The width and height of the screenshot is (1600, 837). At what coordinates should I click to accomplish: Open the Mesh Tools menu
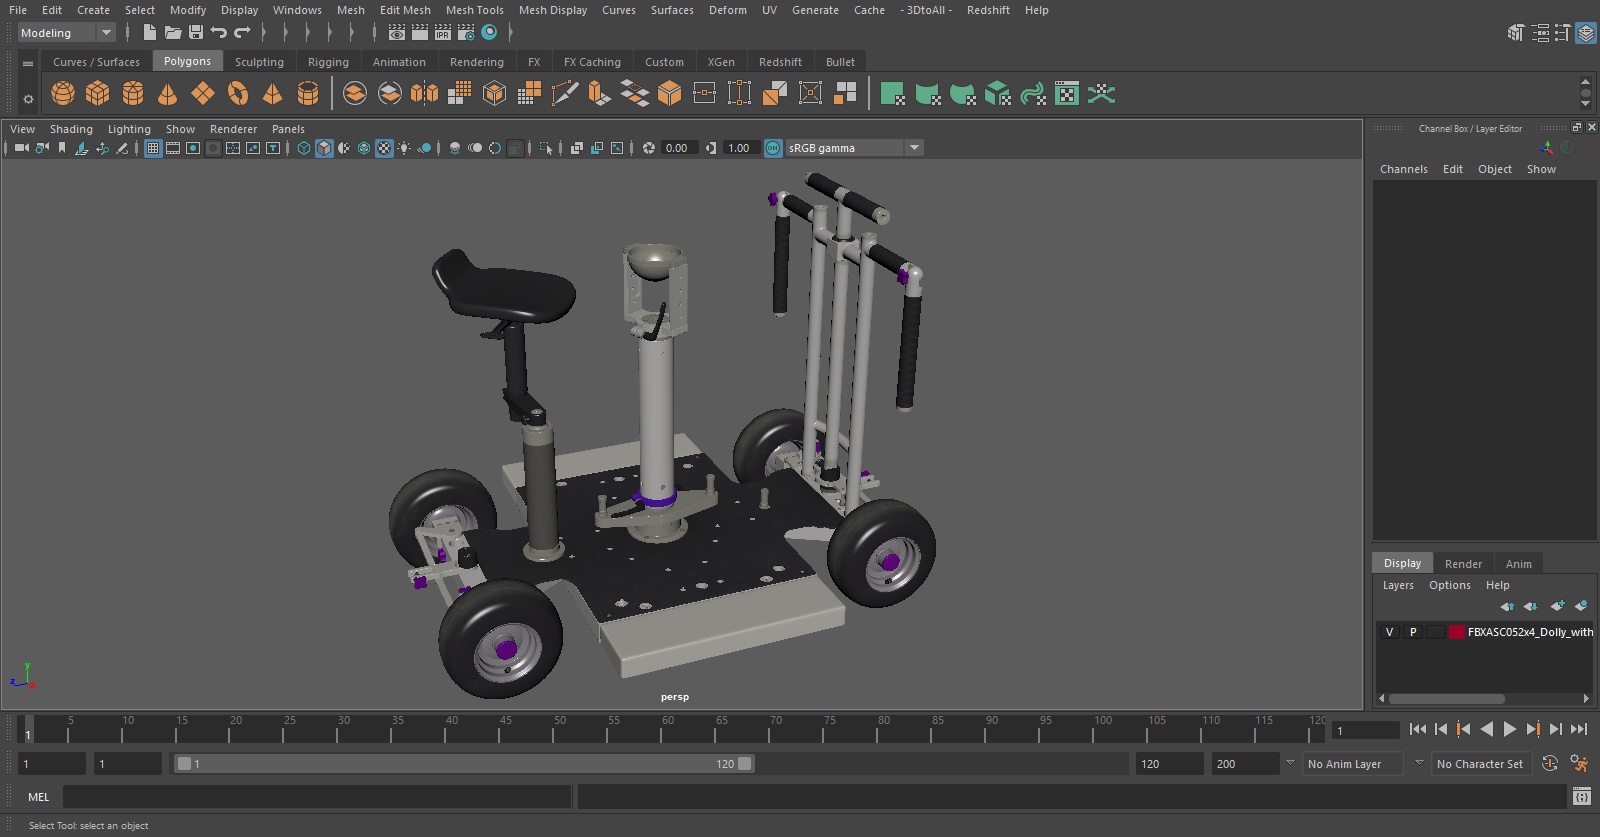tap(474, 10)
